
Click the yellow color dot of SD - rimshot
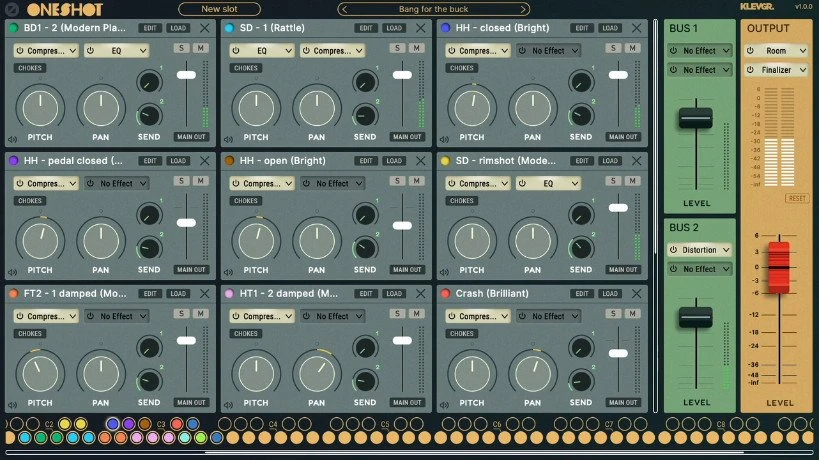[445, 161]
